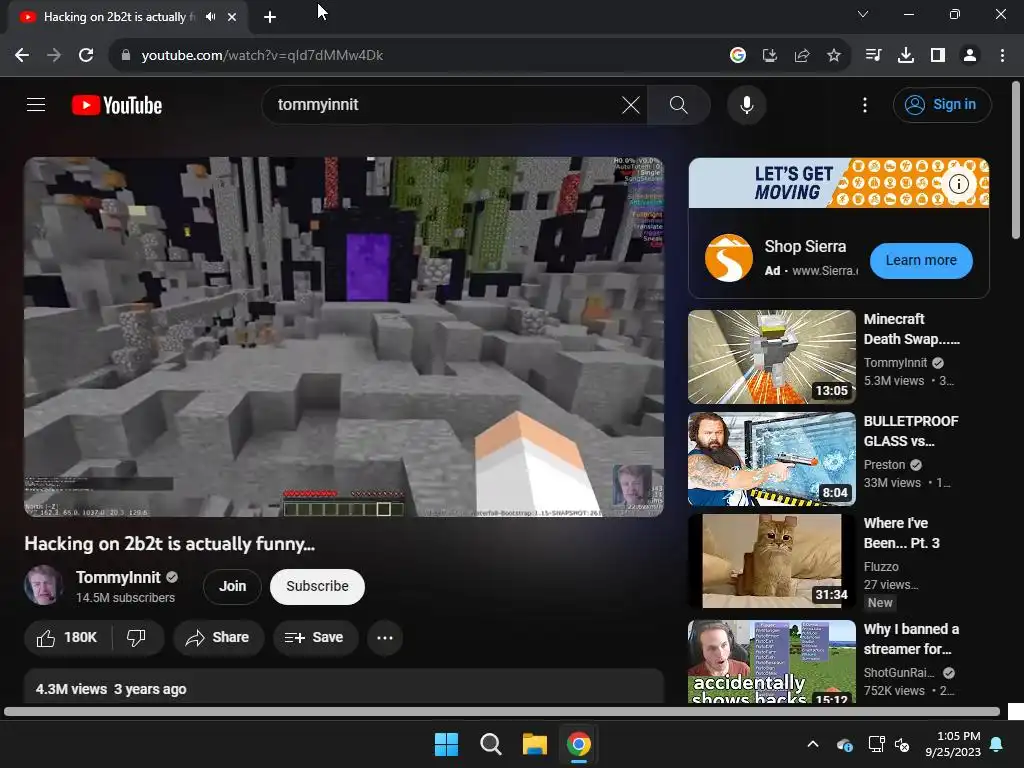1024x768 pixels.
Task: Click the horizontal scrollbar
Action: pos(502,712)
